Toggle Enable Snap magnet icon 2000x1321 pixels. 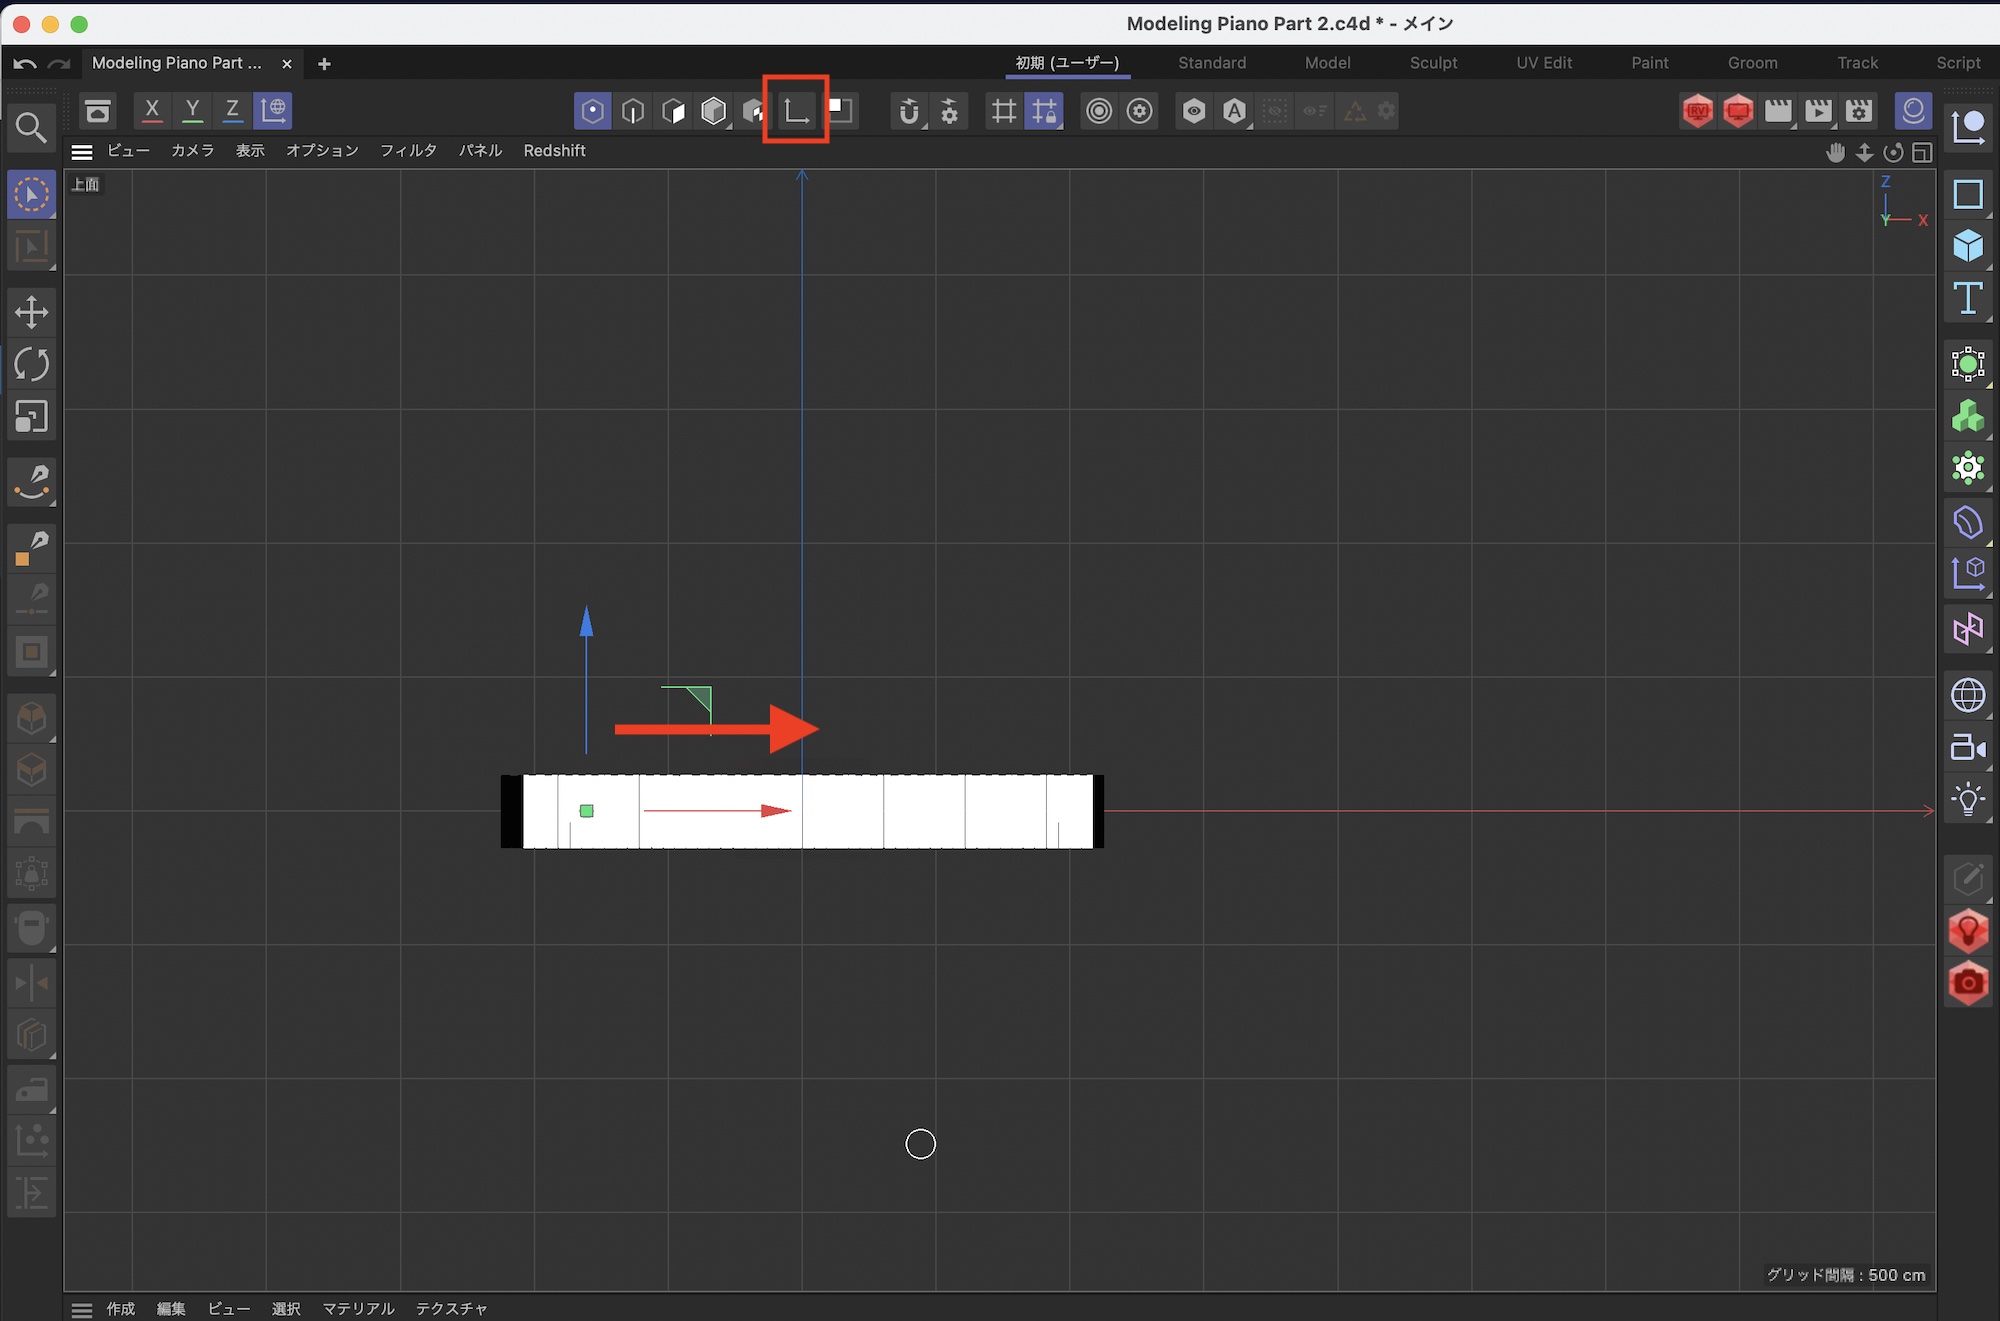pyautogui.click(x=908, y=111)
